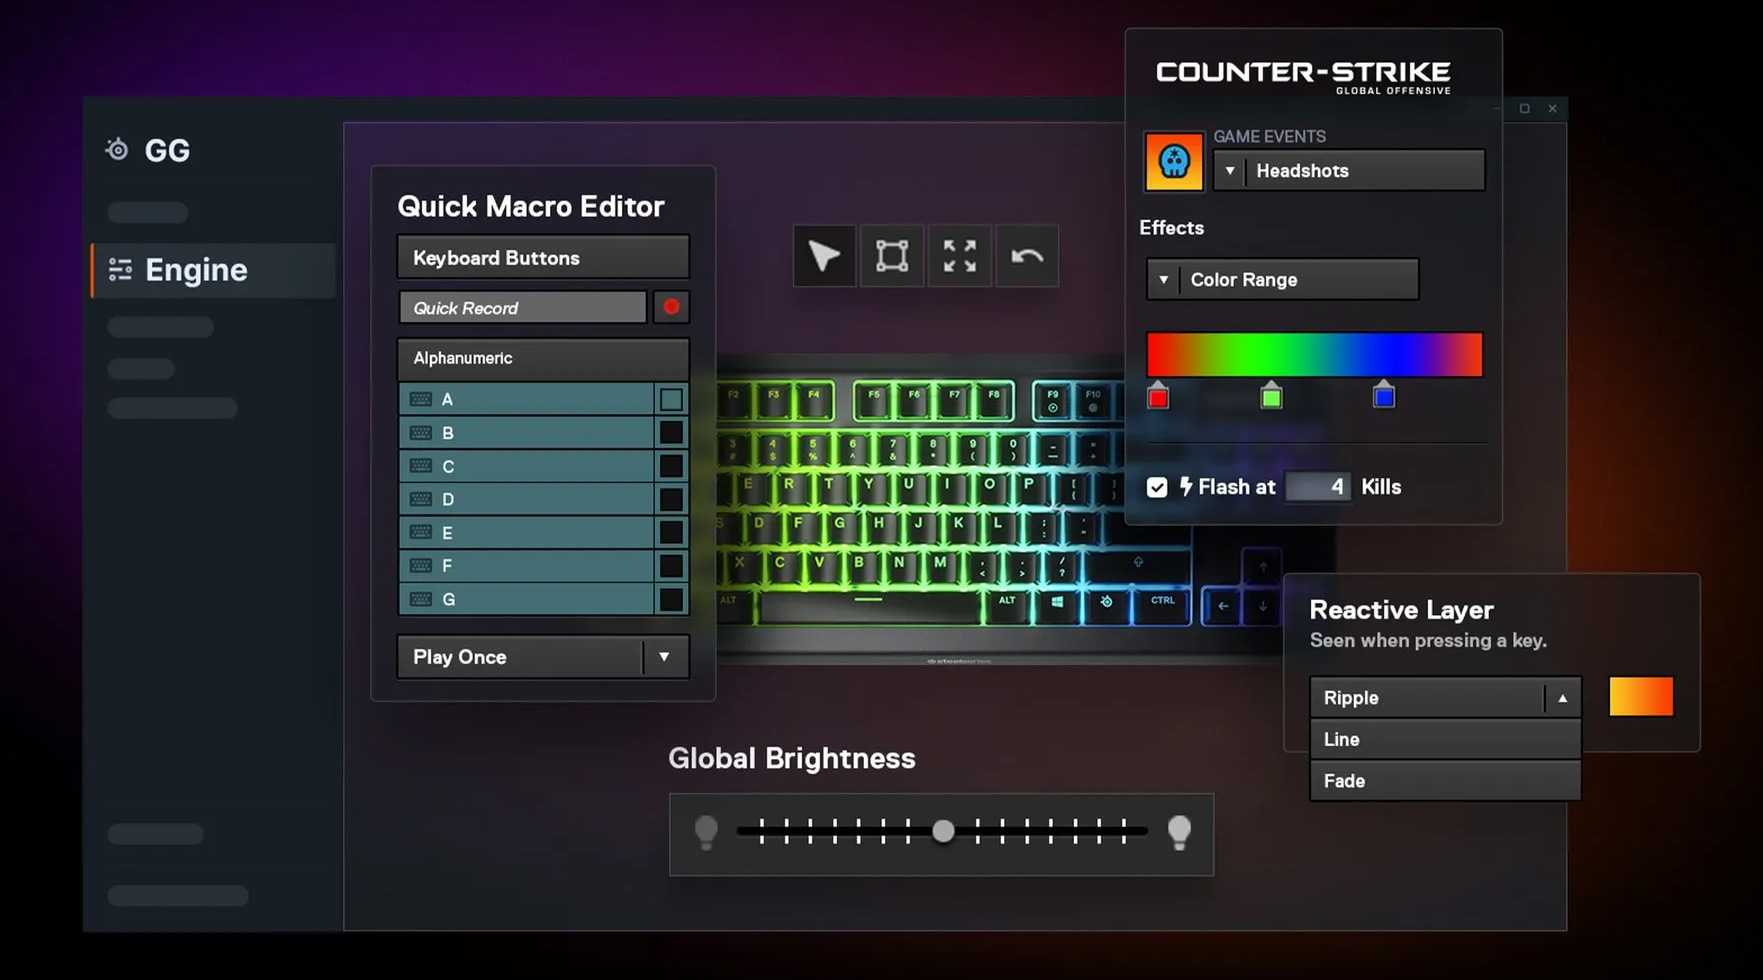Click the Counter-Strike Global Offensive logo

1303,77
